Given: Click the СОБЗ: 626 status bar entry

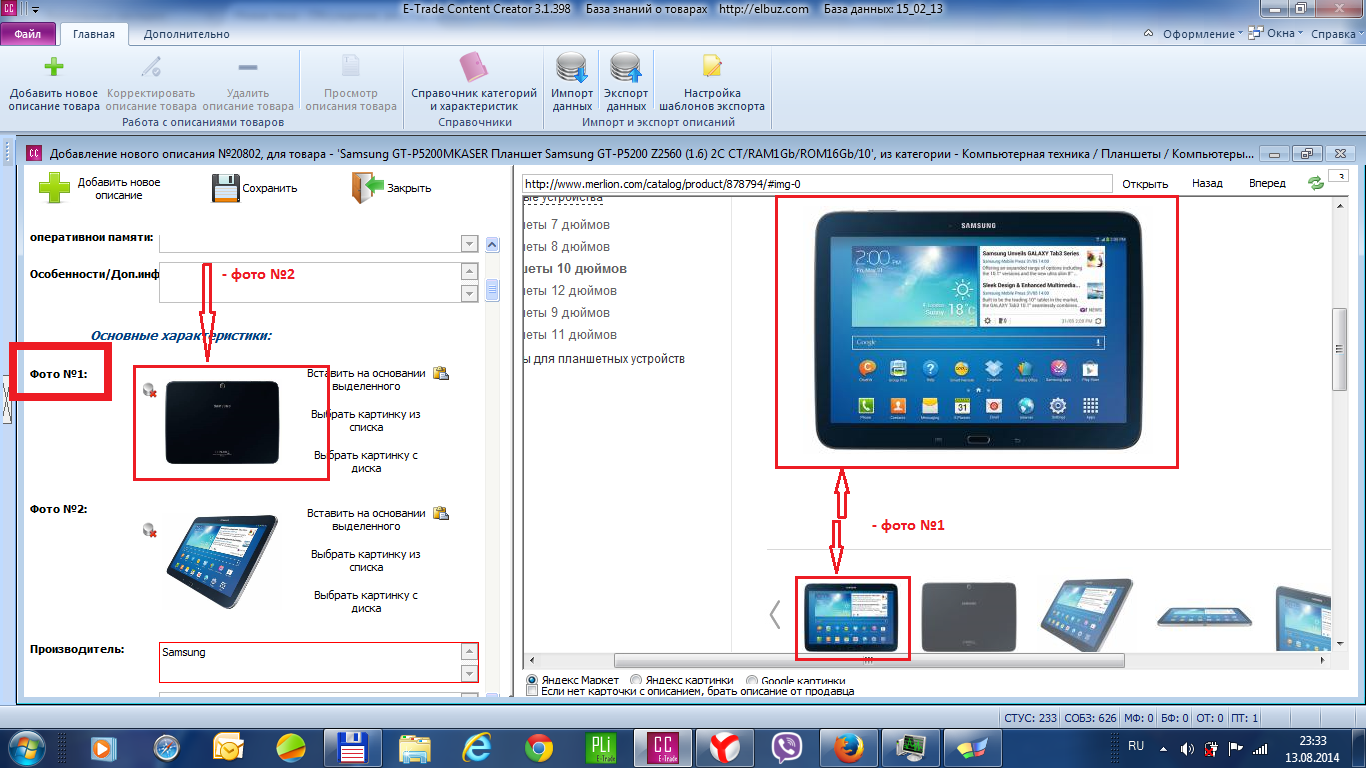Looking at the screenshot, I should (1092, 718).
